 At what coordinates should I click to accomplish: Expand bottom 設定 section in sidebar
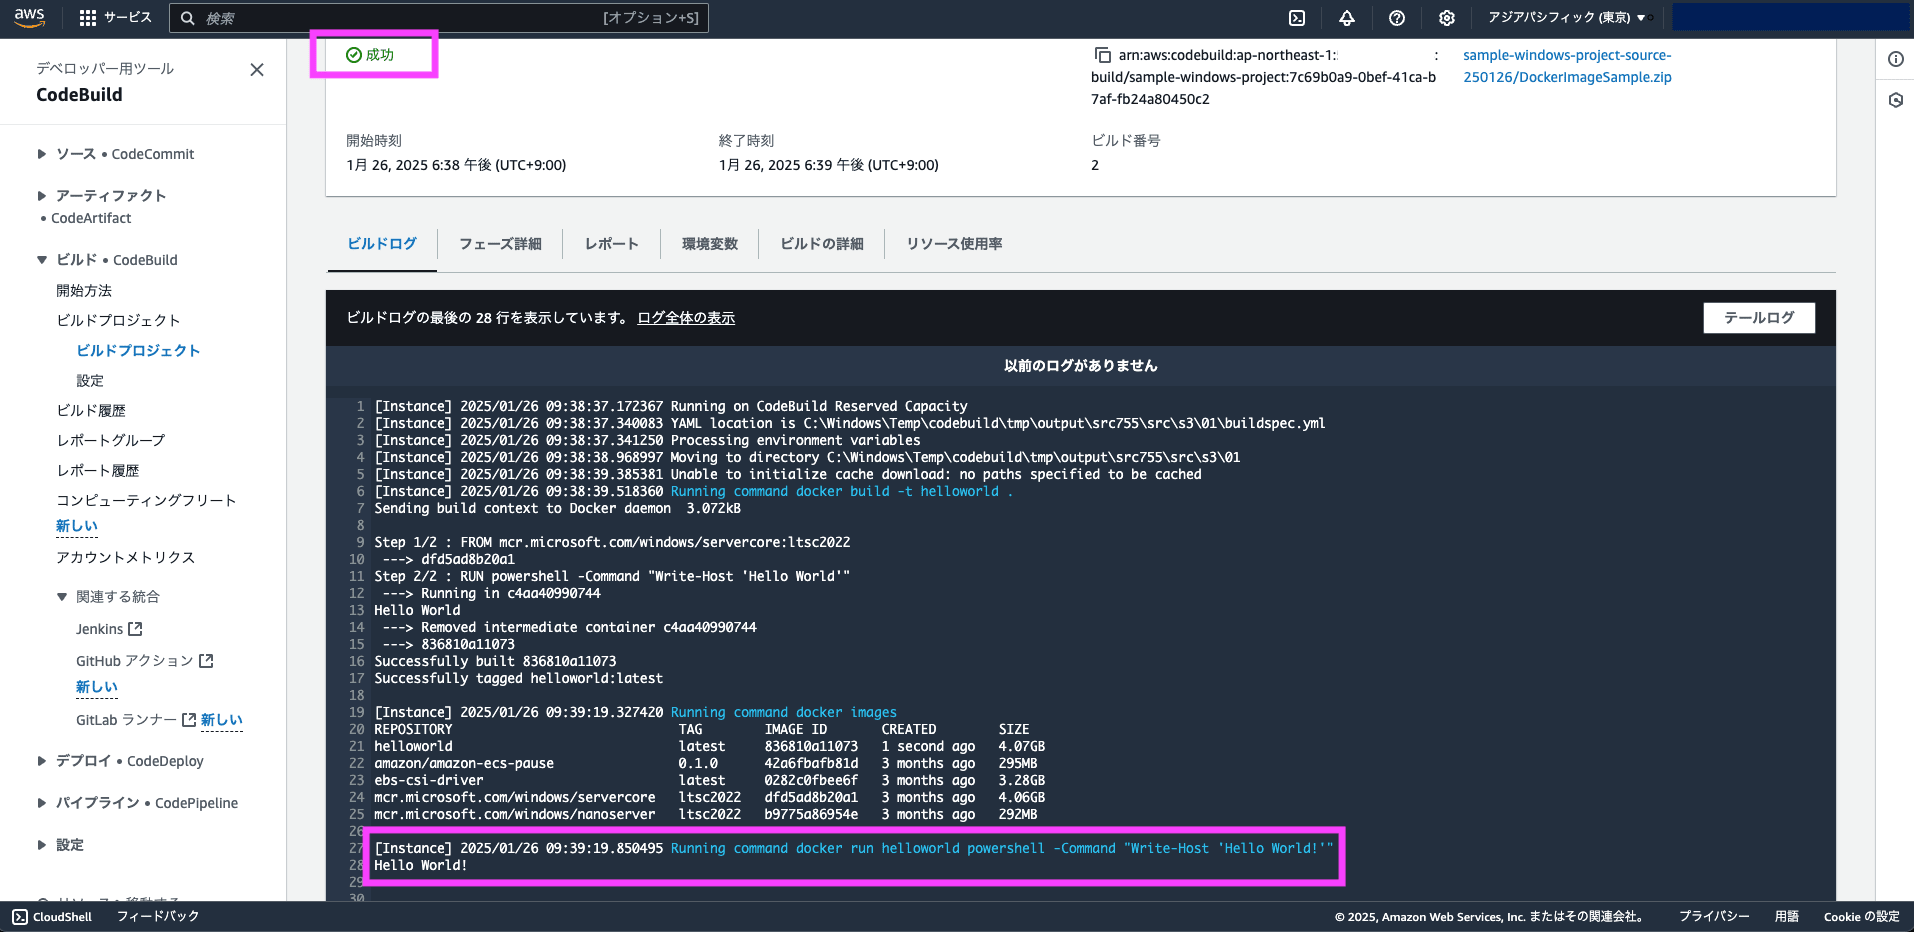point(42,846)
